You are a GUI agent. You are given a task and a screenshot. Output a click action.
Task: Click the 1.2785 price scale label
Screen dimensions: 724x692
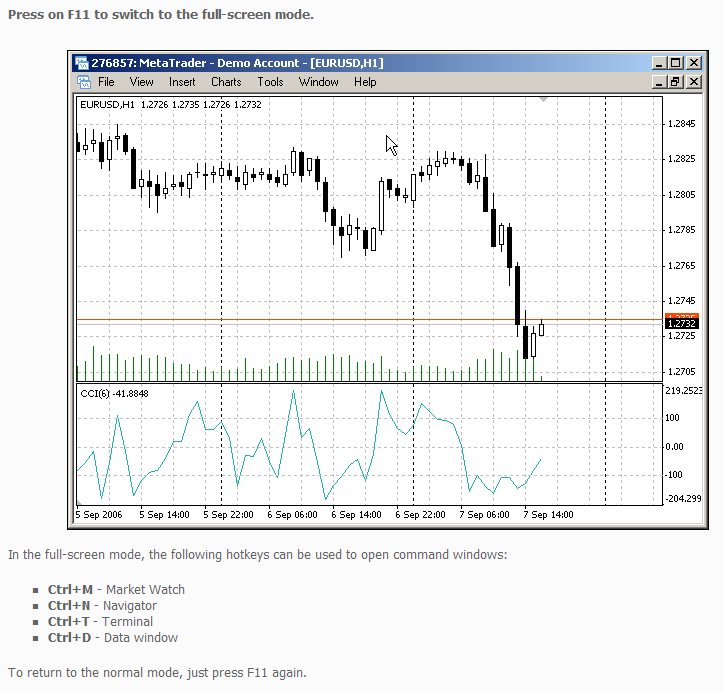(x=682, y=230)
